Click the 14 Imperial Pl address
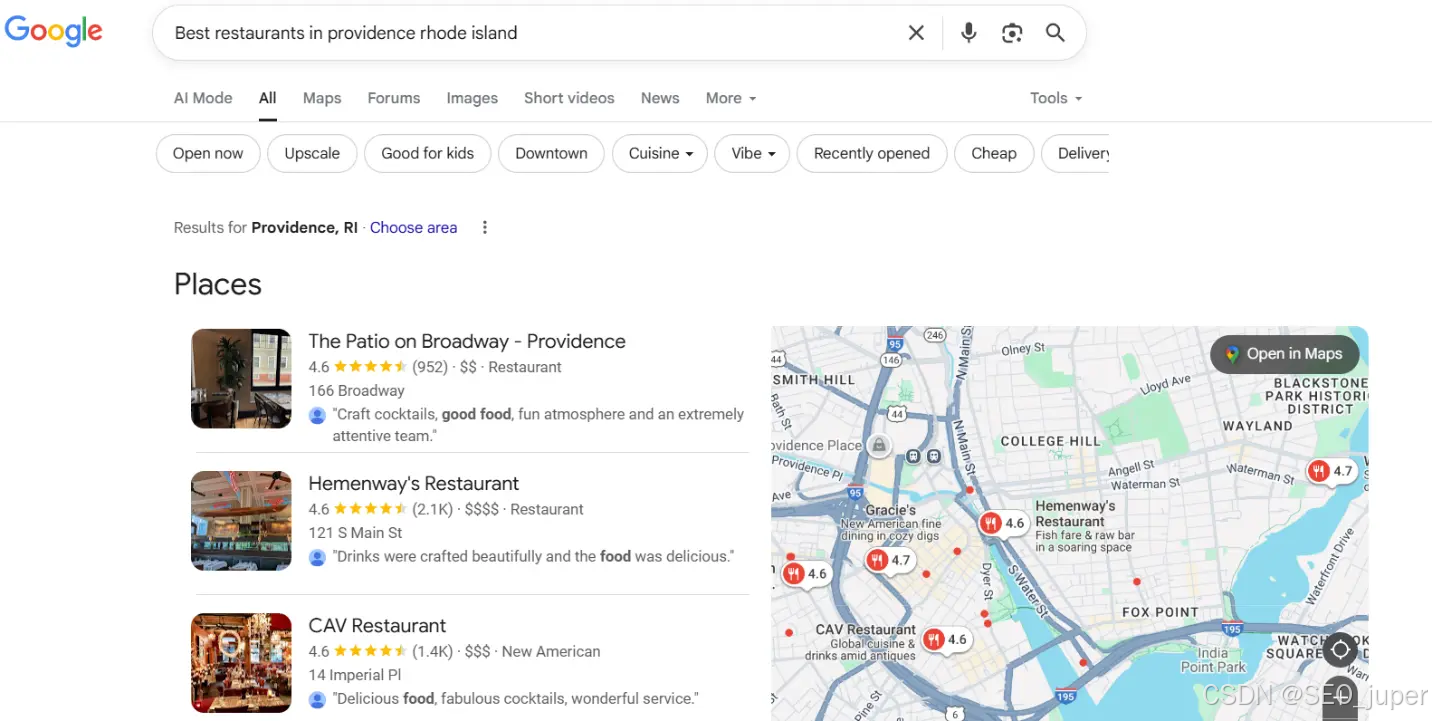The image size is (1432, 721). pos(354,675)
